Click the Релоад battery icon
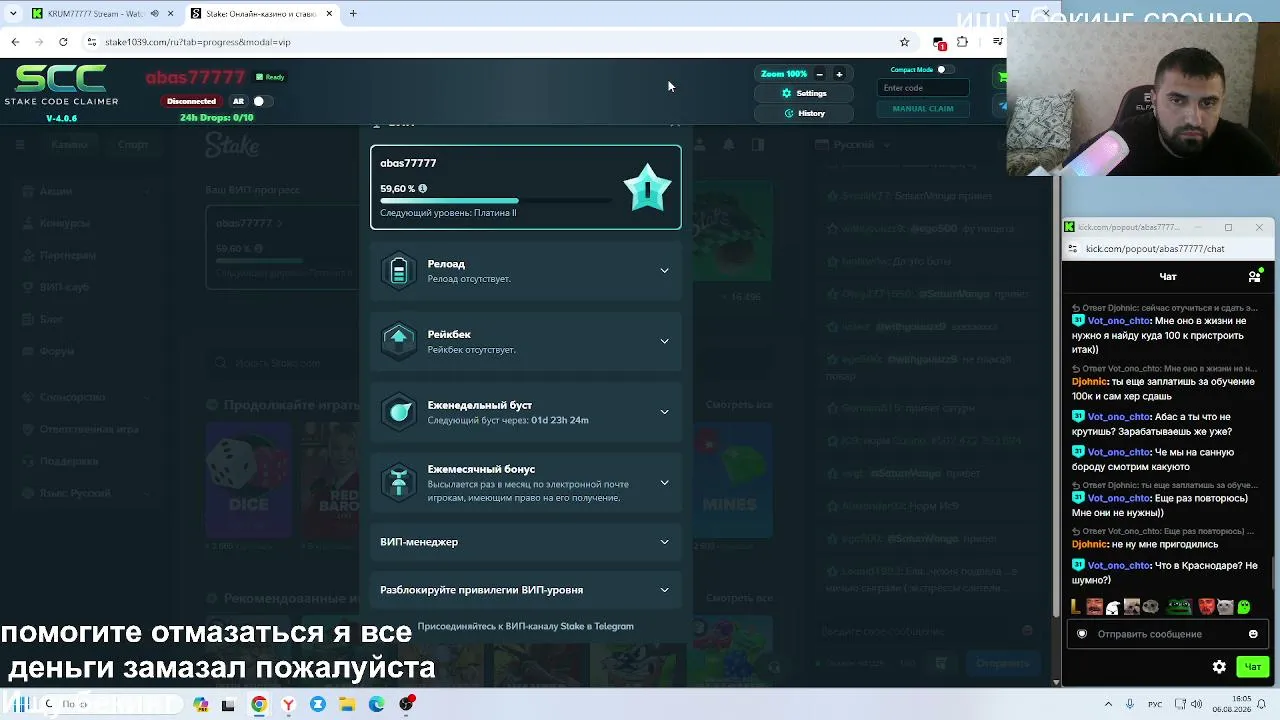 (399, 271)
